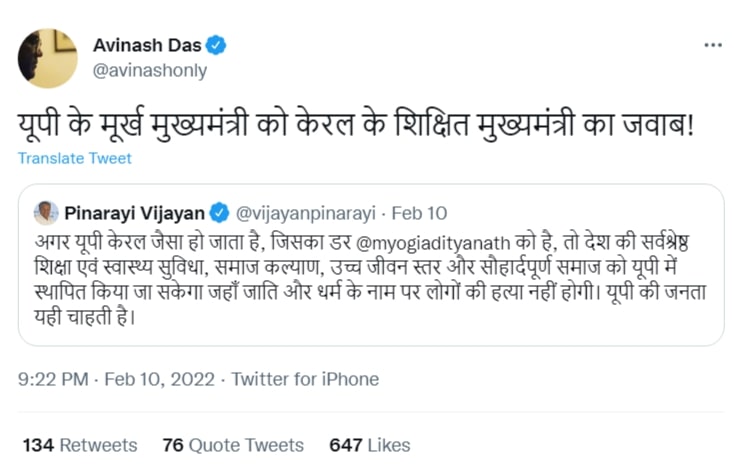Open the three-dot more options menu

point(712,46)
